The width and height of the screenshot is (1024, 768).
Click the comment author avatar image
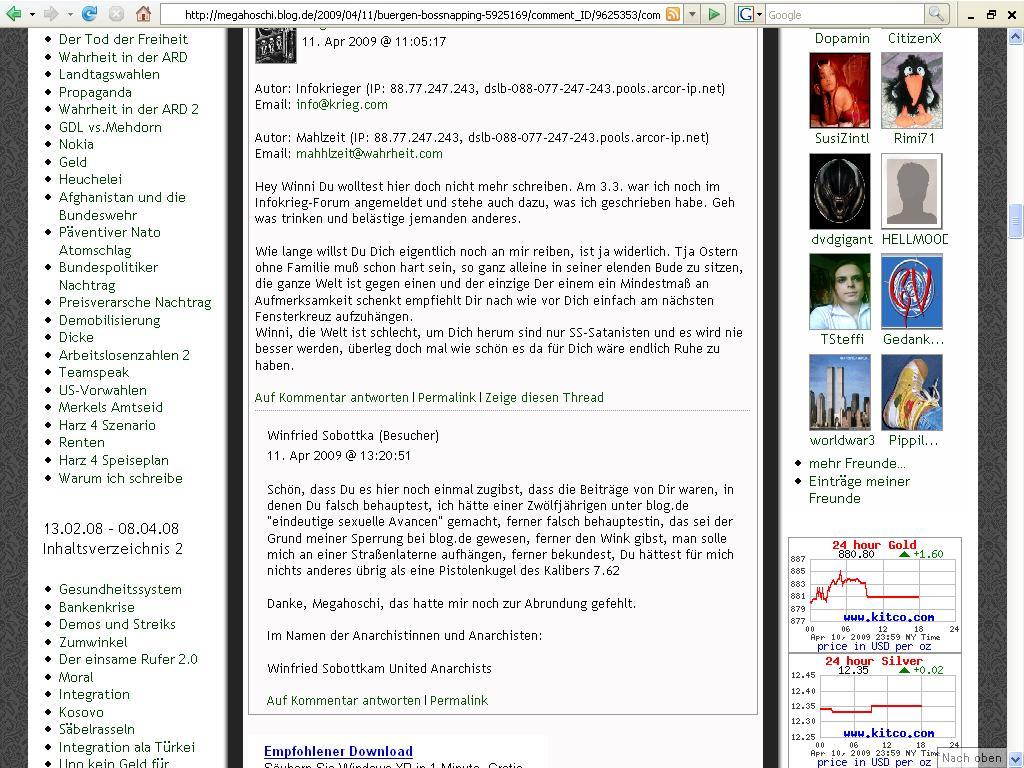point(276,46)
